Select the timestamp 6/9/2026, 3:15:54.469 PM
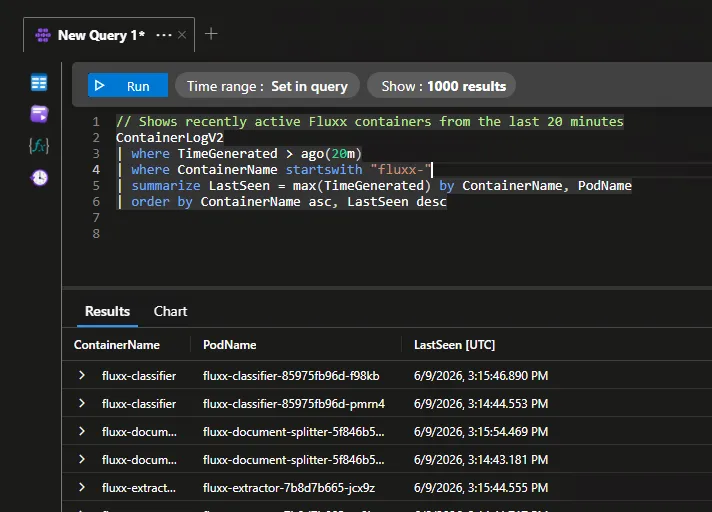 [481, 432]
